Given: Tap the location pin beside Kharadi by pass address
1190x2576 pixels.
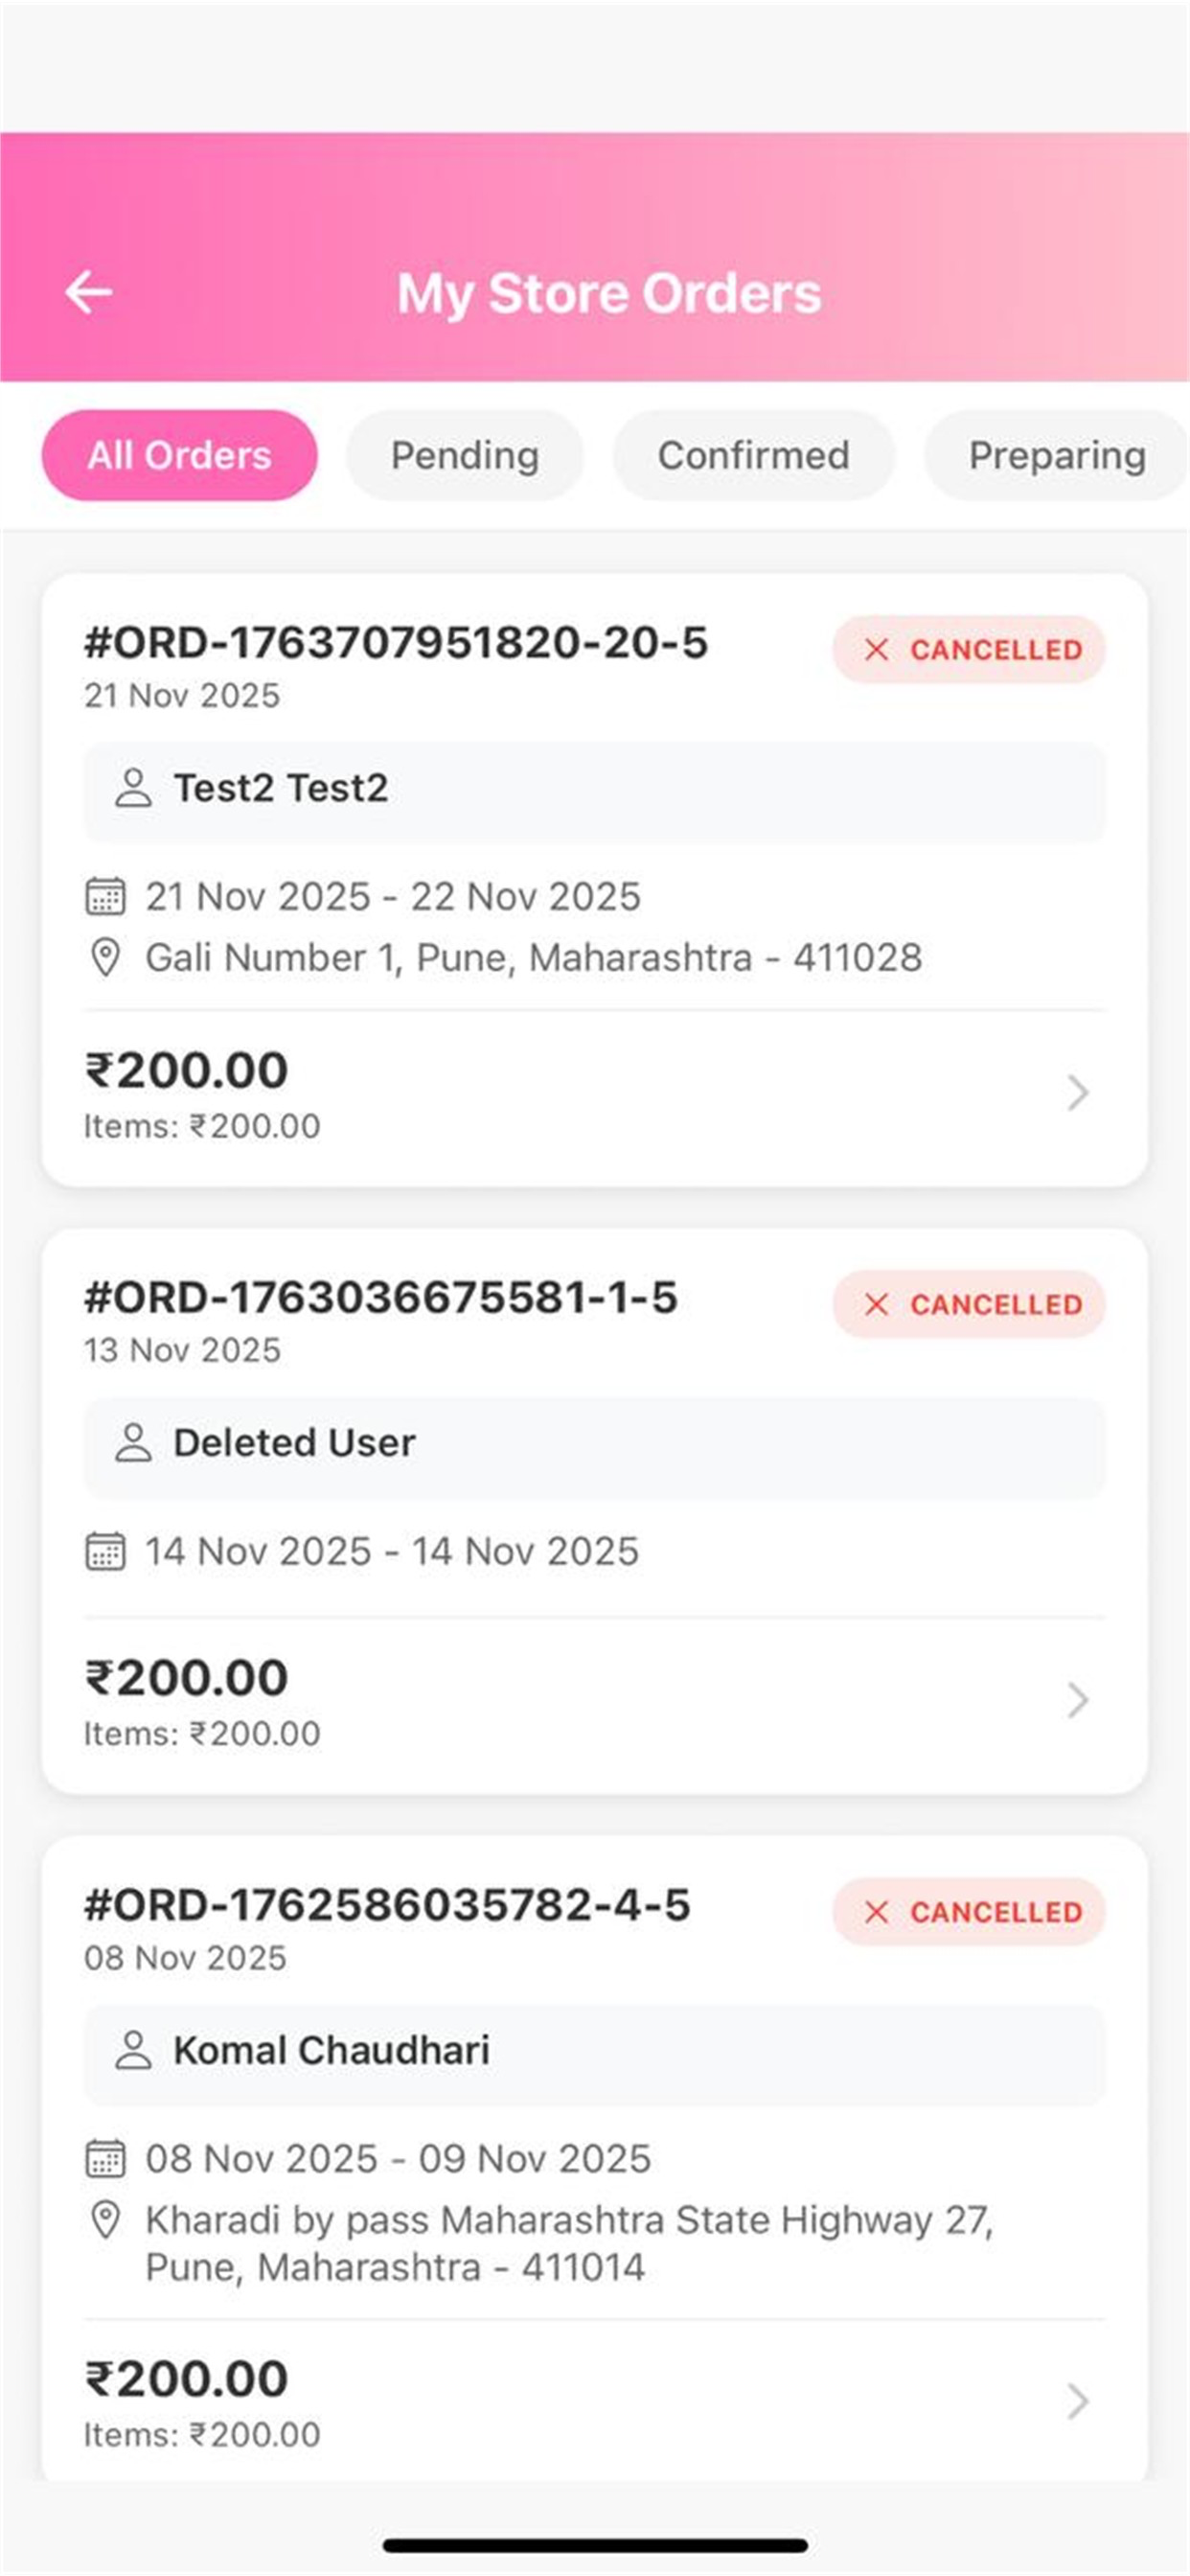Looking at the screenshot, I should pyautogui.click(x=105, y=2219).
